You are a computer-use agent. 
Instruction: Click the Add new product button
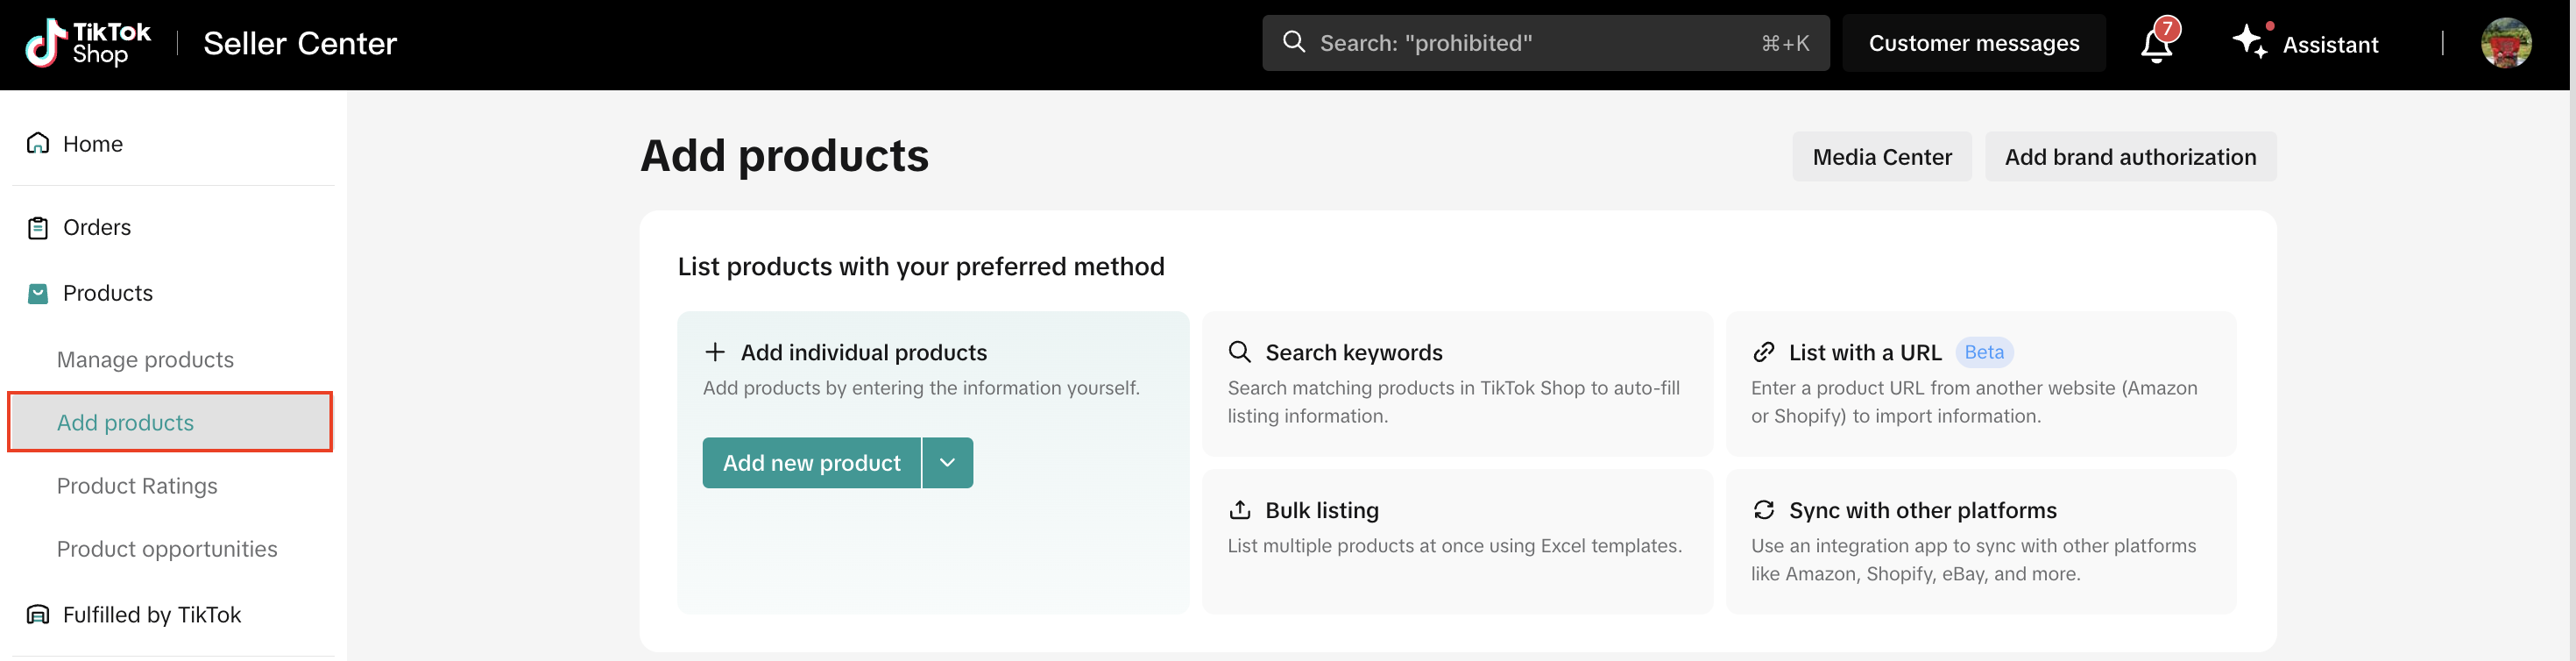[x=811, y=463]
